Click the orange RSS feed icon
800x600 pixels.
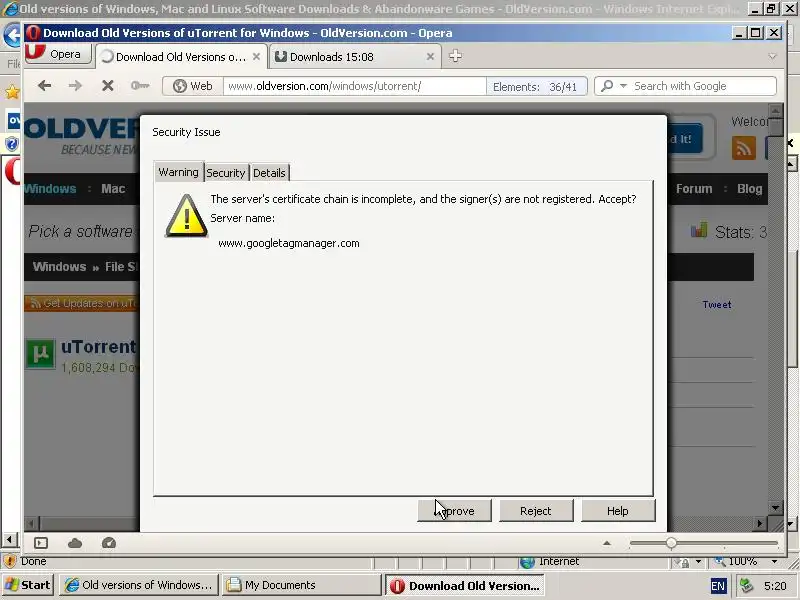[x=743, y=148]
